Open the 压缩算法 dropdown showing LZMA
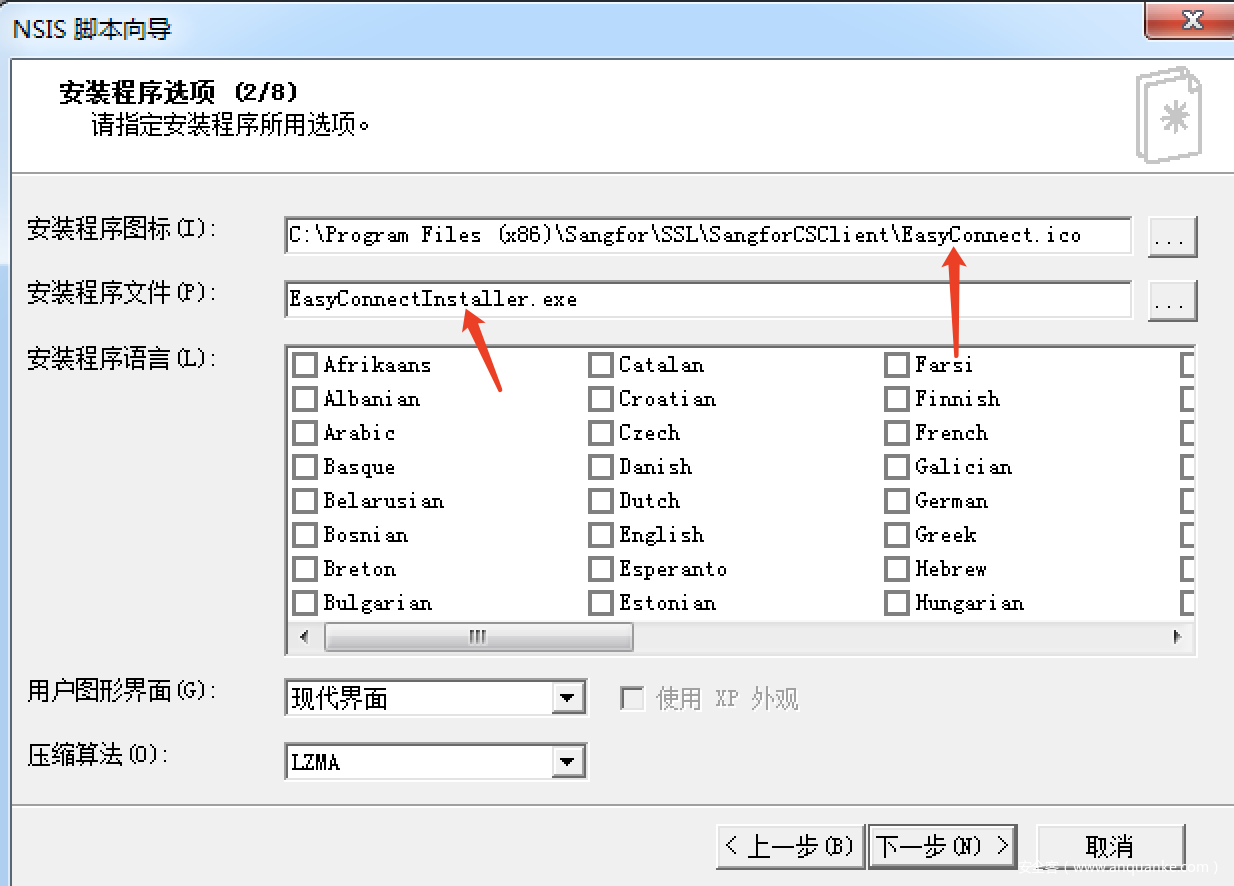 [435, 762]
